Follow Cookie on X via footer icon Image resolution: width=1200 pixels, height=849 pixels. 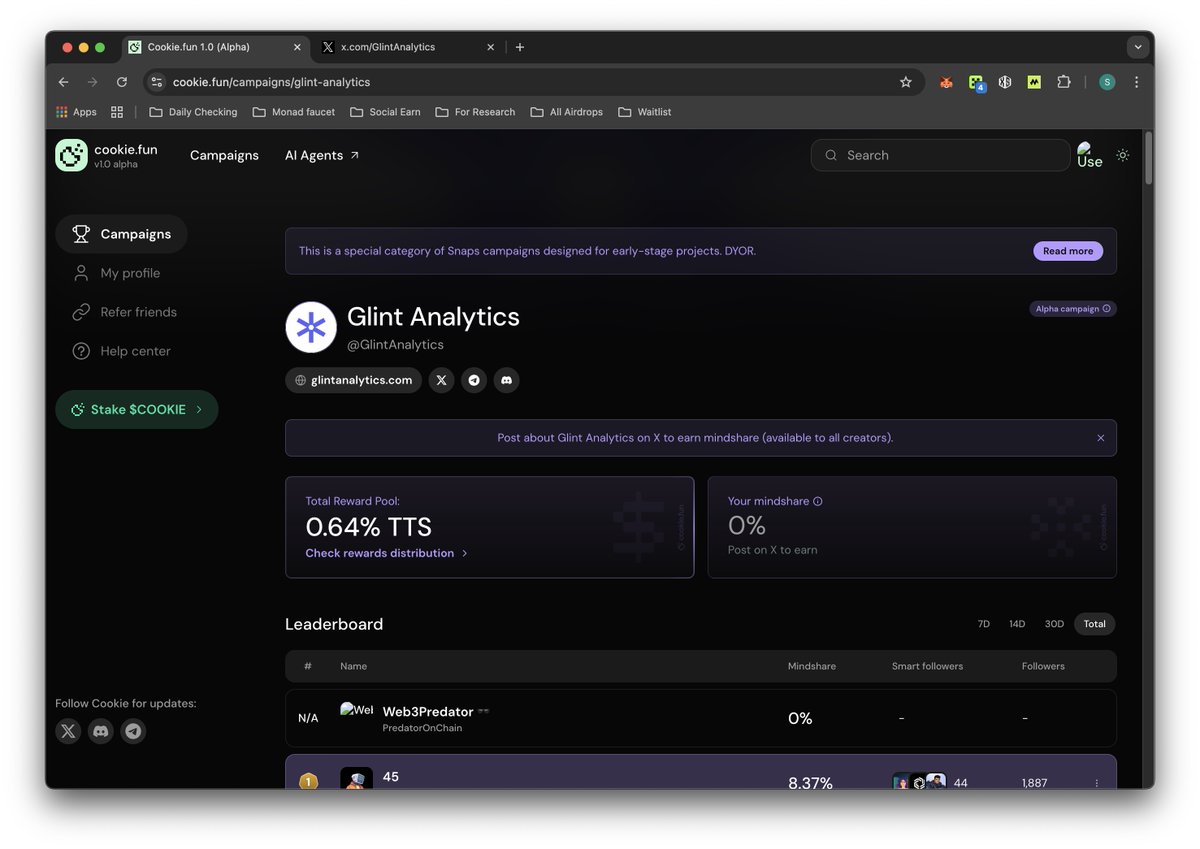pos(67,731)
